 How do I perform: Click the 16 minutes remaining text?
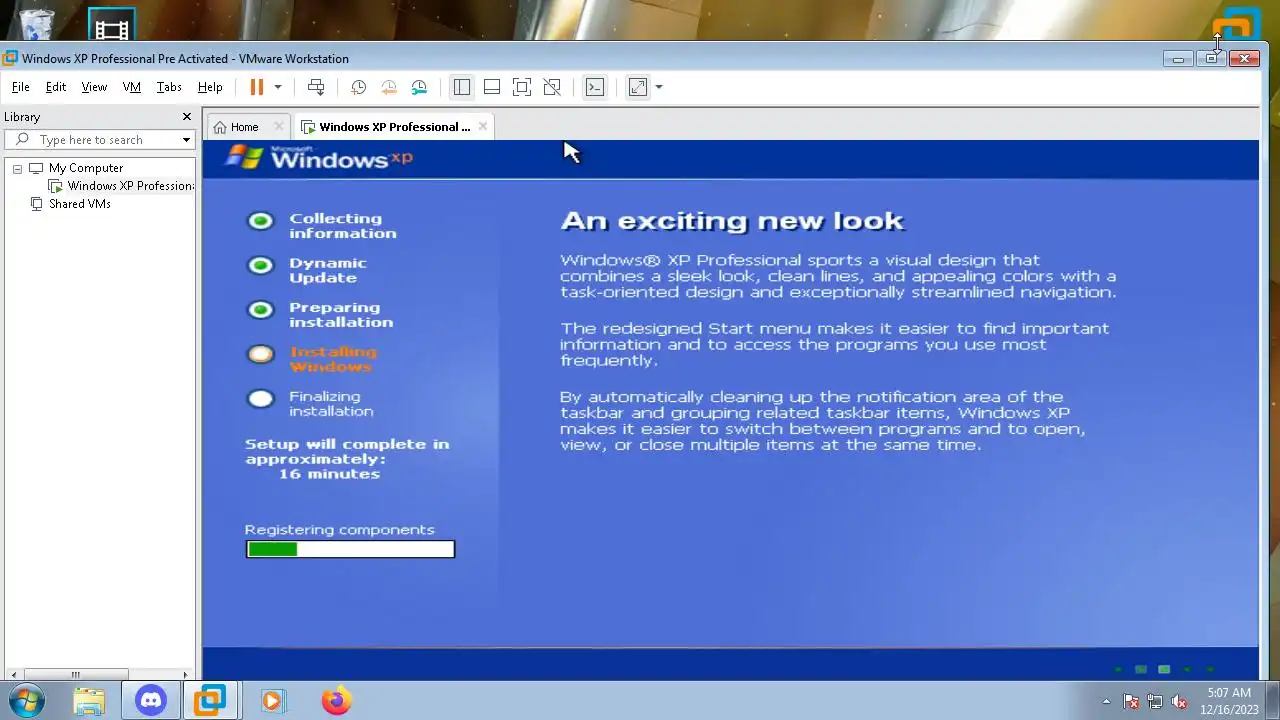(329, 474)
